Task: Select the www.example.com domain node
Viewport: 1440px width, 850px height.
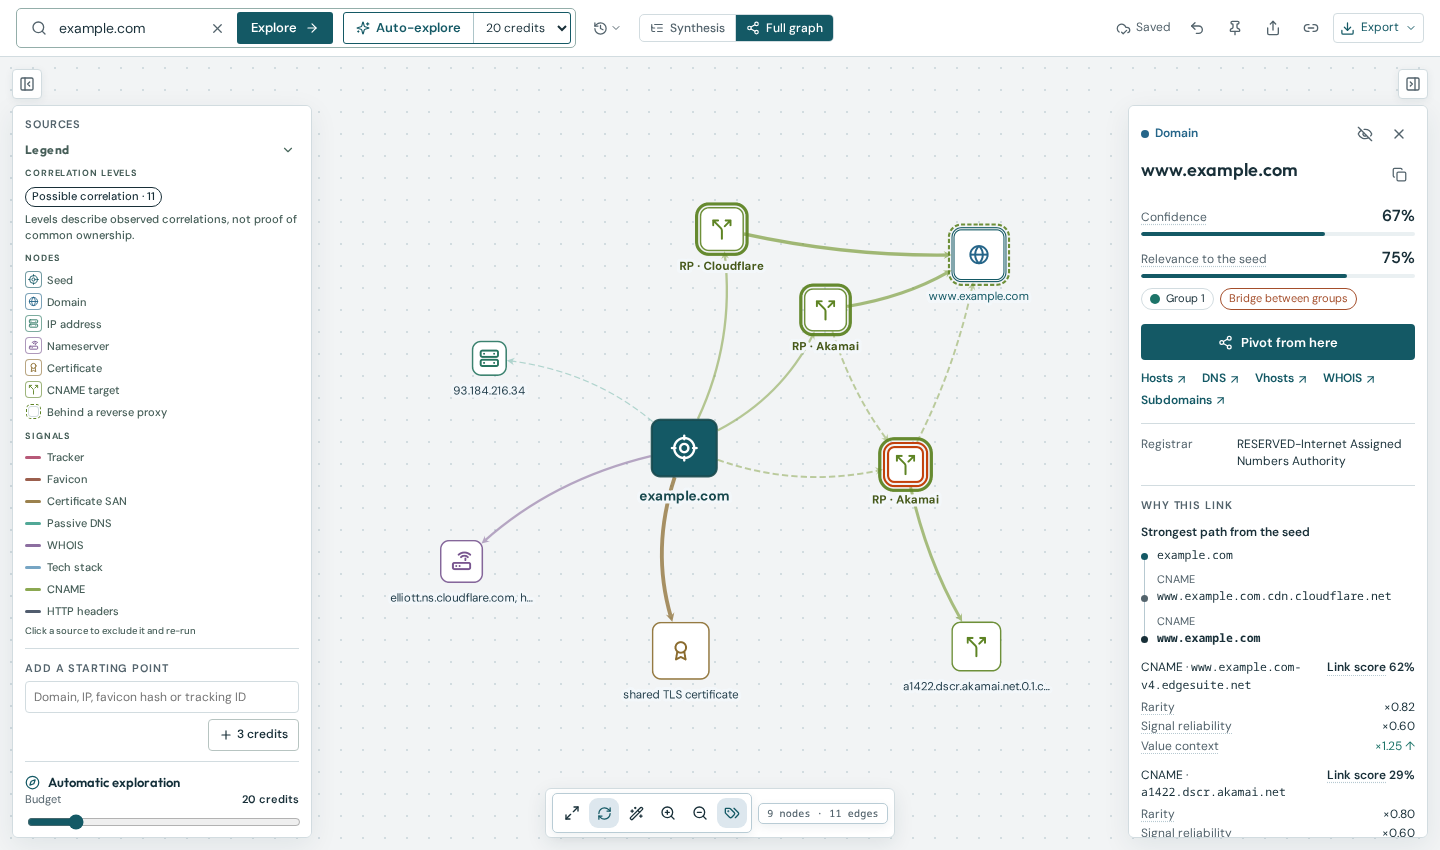Action: coord(979,254)
